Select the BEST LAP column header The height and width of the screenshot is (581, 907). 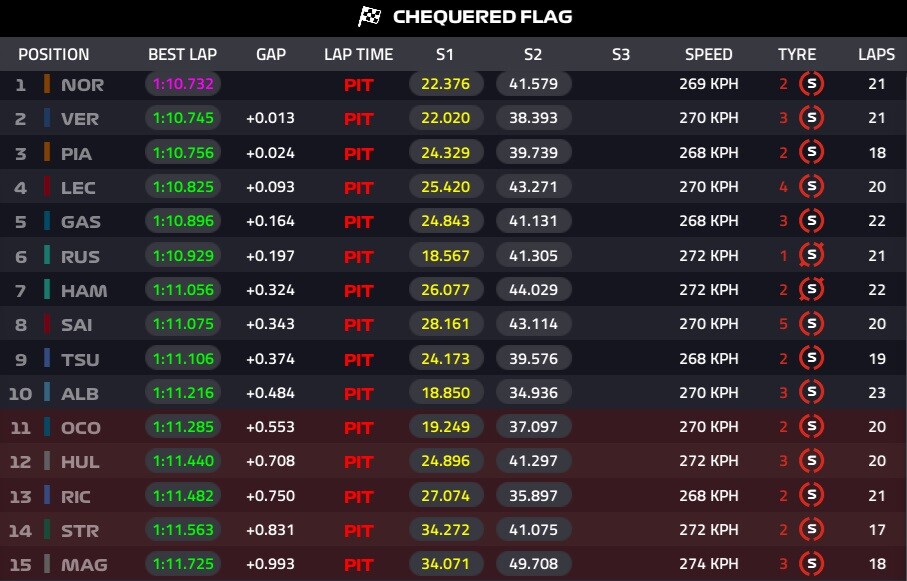[x=182, y=54]
